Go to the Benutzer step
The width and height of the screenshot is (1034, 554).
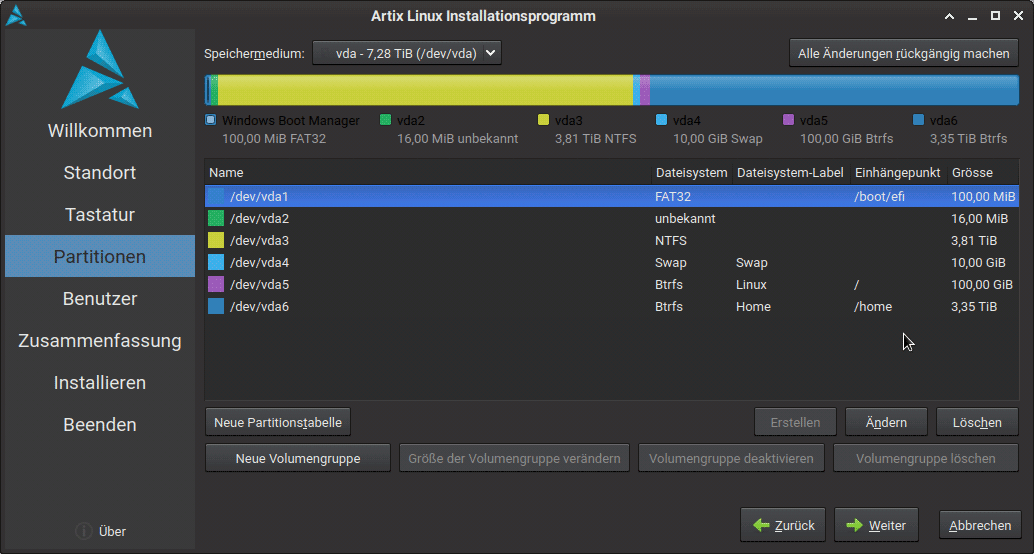tap(100, 299)
